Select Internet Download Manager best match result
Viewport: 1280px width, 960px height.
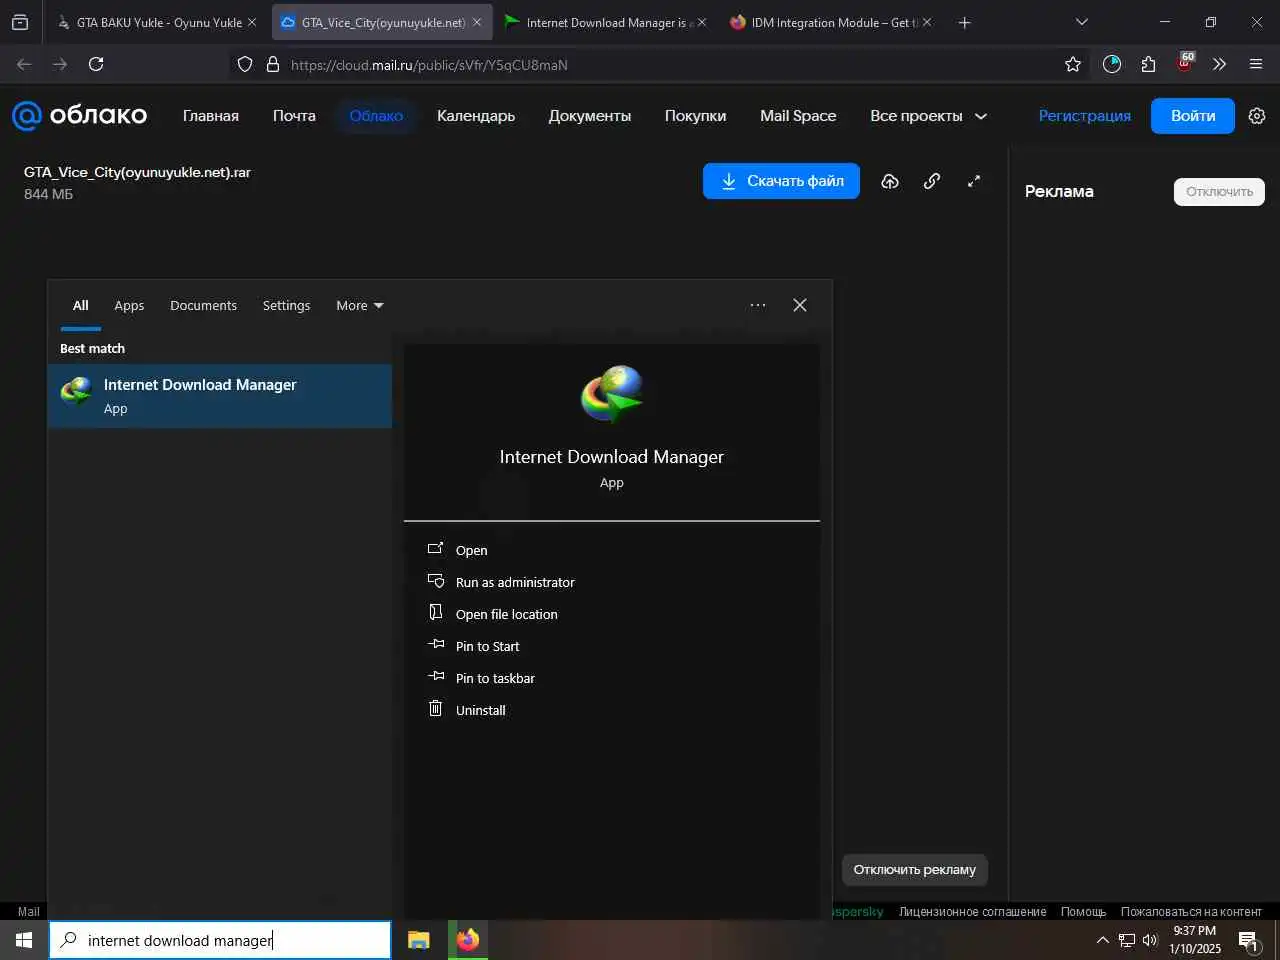tap(220, 396)
